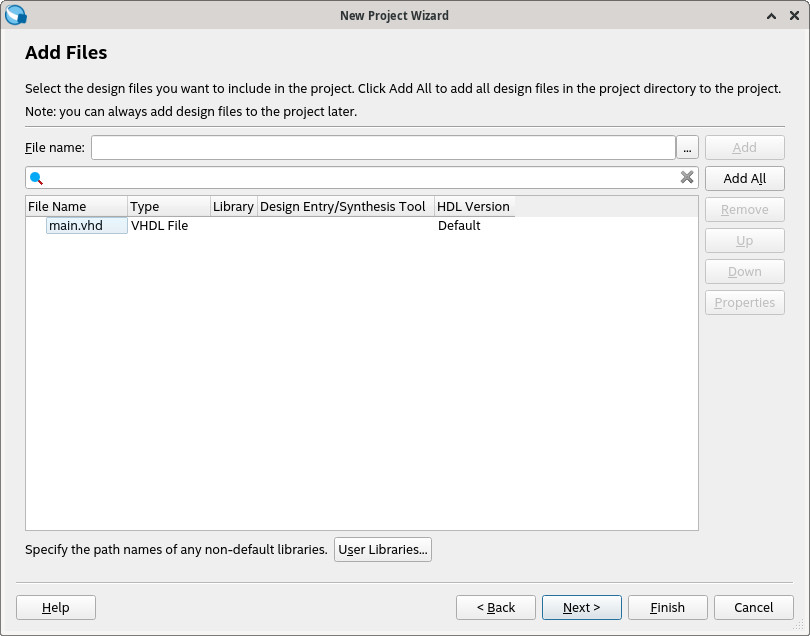810x636 pixels.
Task: Return to the previous page with Back
Action: [x=495, y=607]
